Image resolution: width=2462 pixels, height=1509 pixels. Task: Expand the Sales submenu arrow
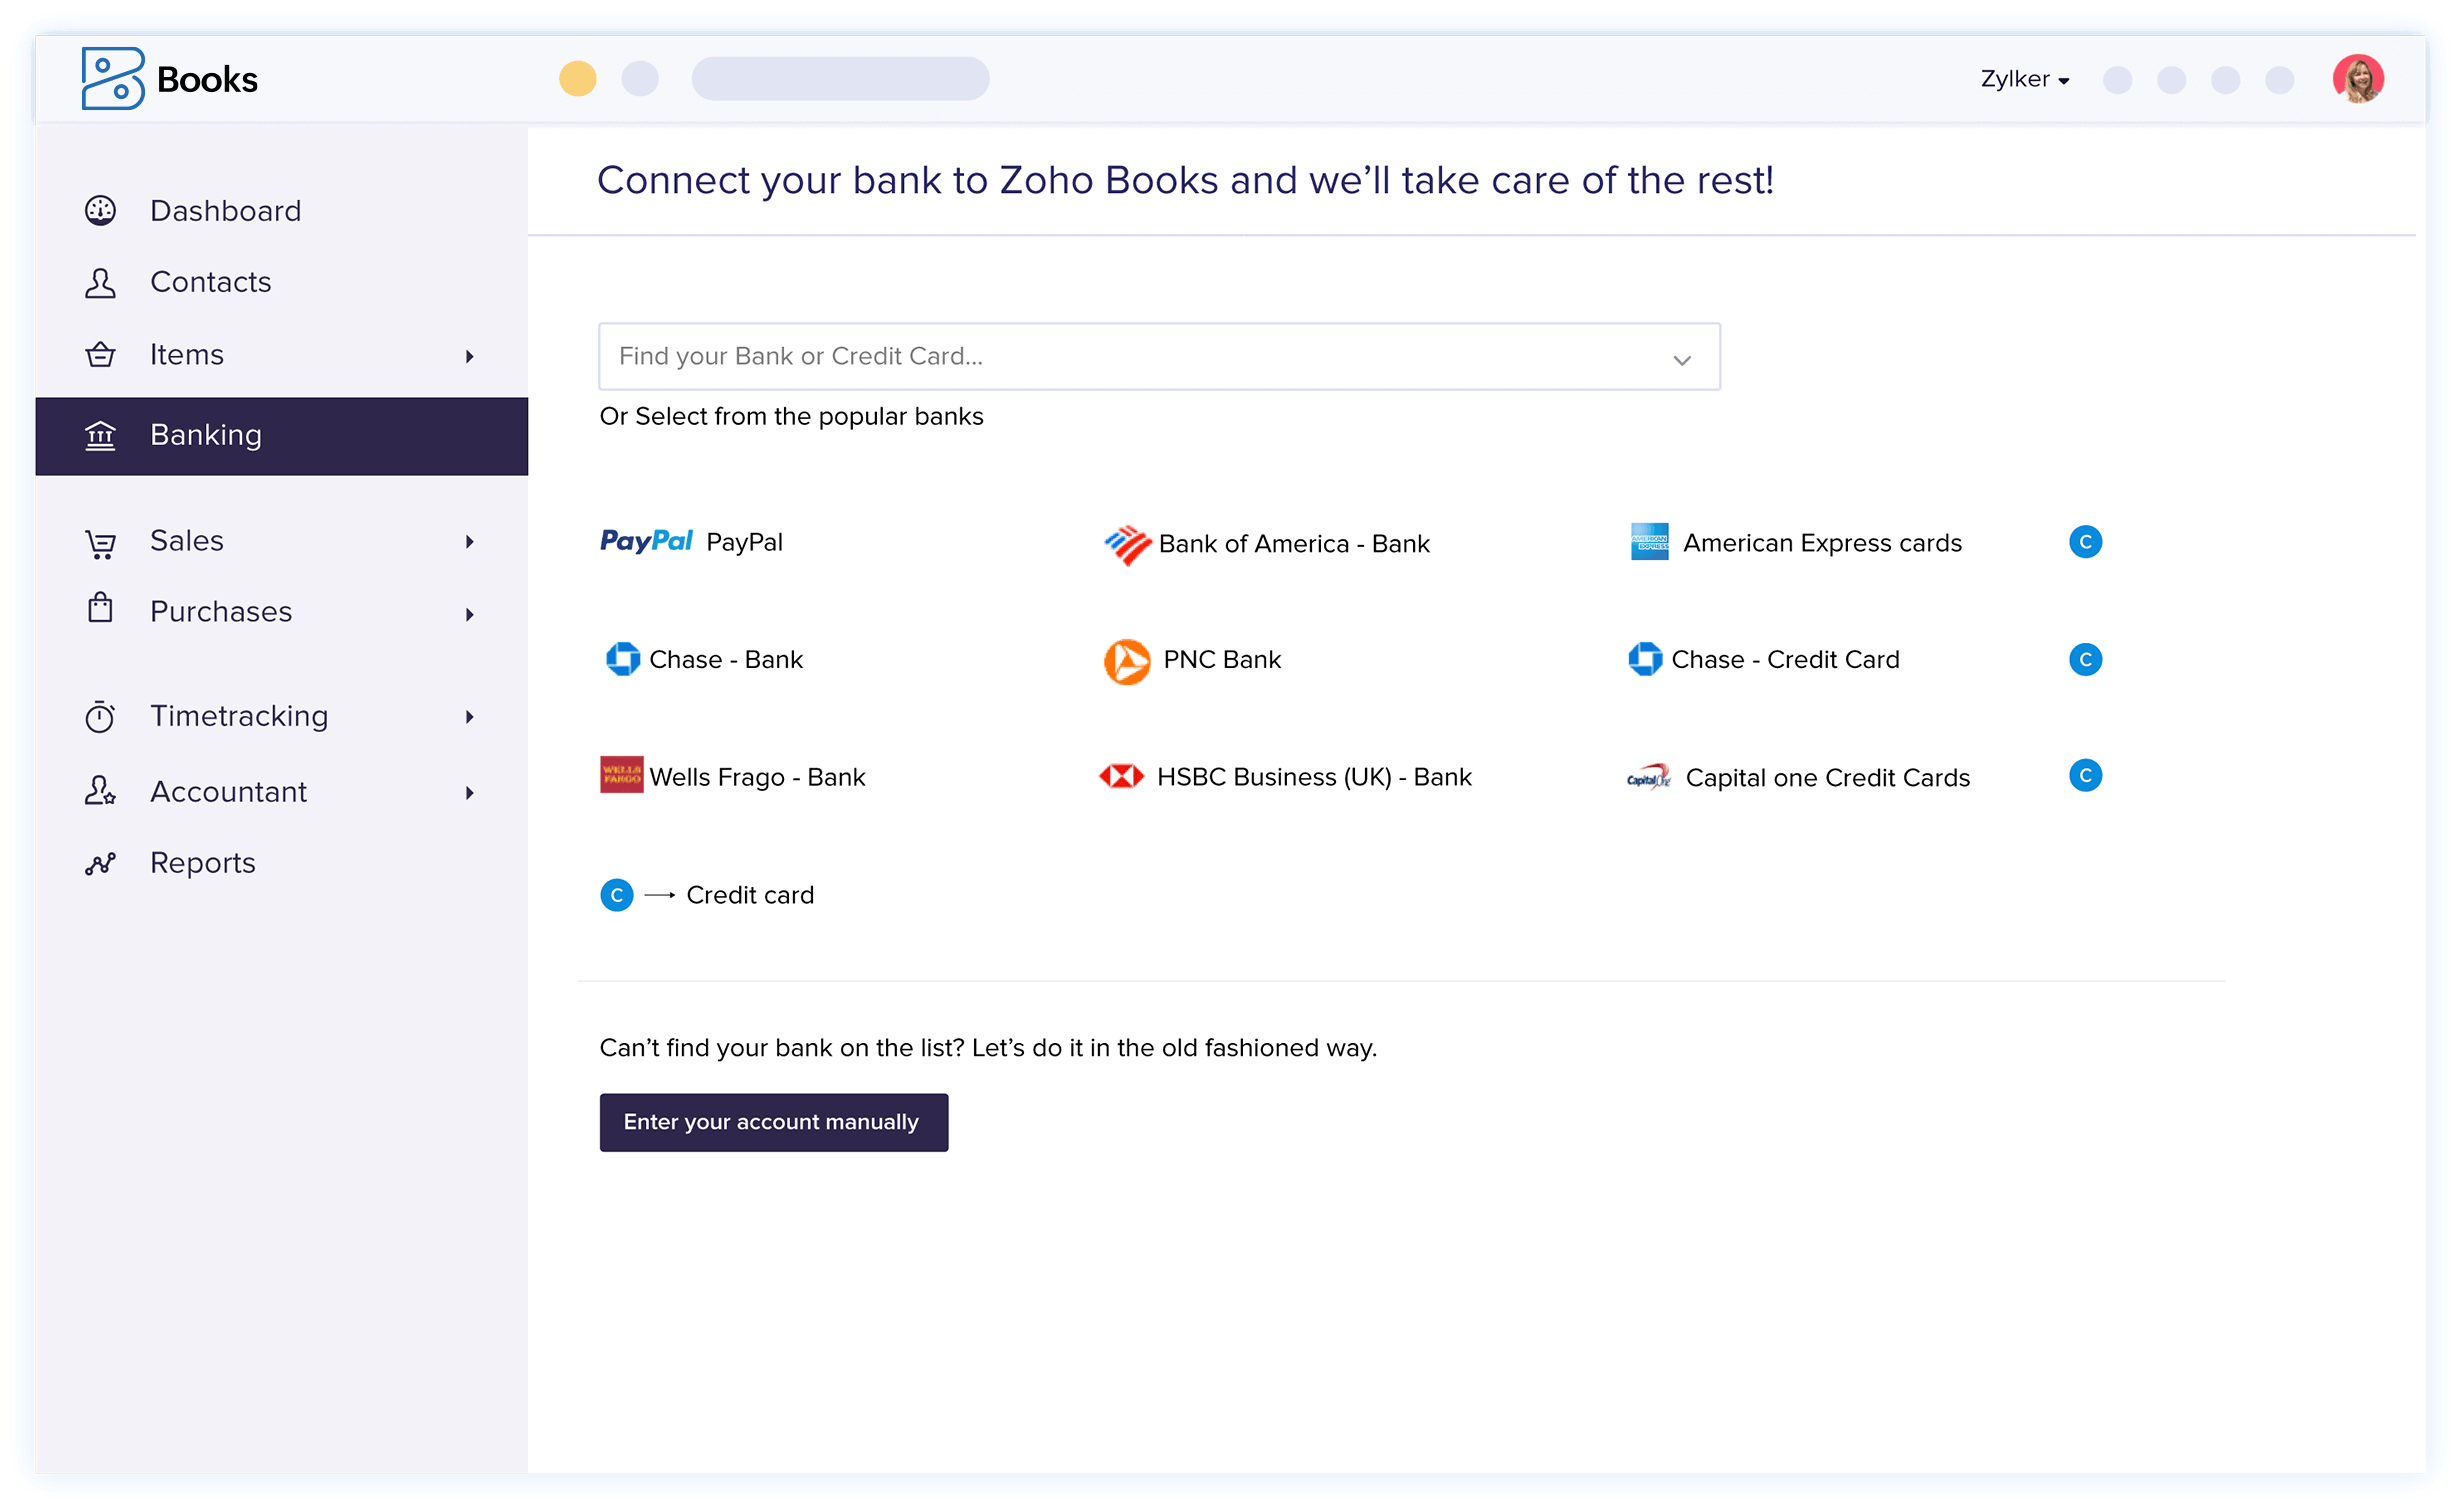(x=468, y=541)
